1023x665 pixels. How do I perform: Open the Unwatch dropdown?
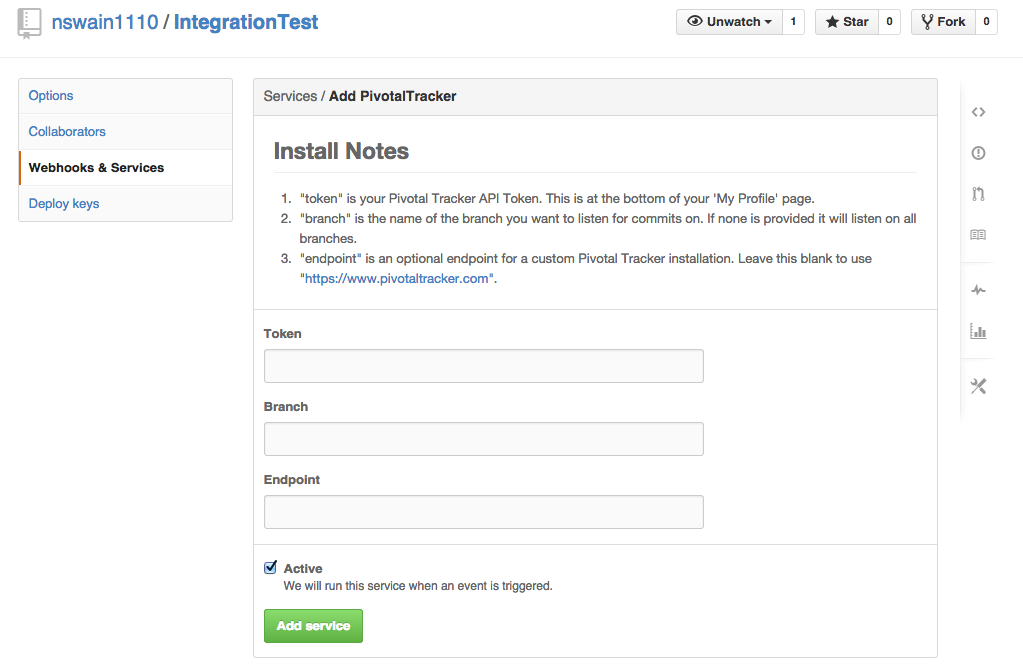point(729,22)
